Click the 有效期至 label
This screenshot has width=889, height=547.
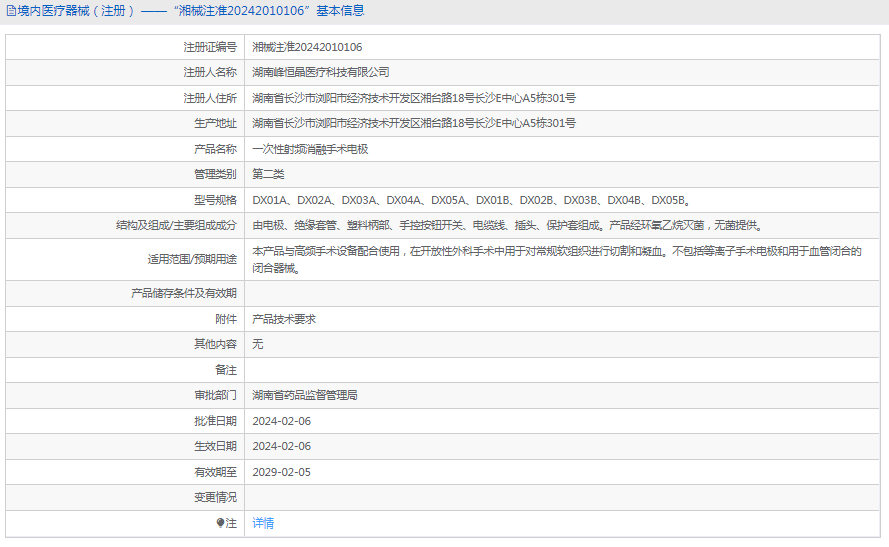215,472
